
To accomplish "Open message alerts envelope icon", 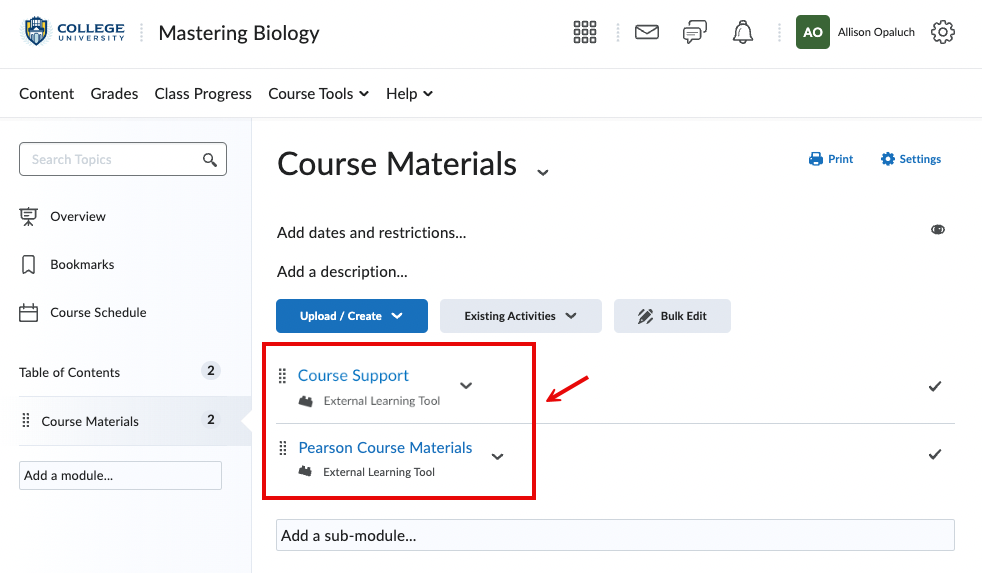I will pos(646,32).
